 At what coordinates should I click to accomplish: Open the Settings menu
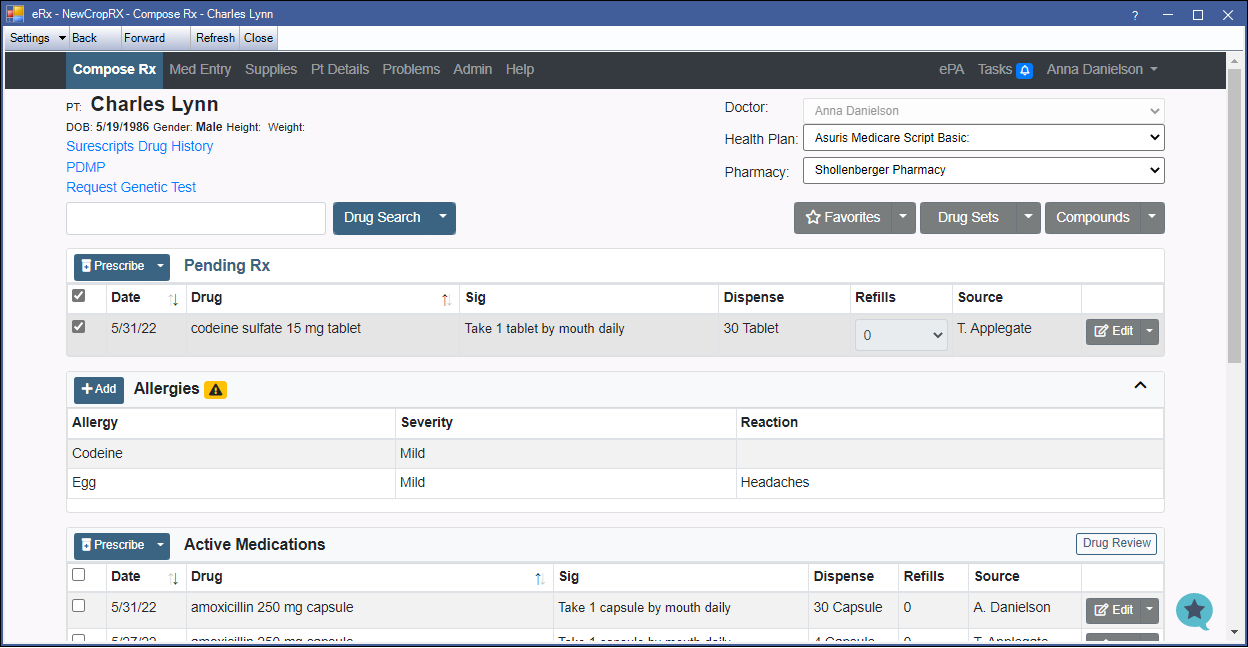[x=37, y=38]
